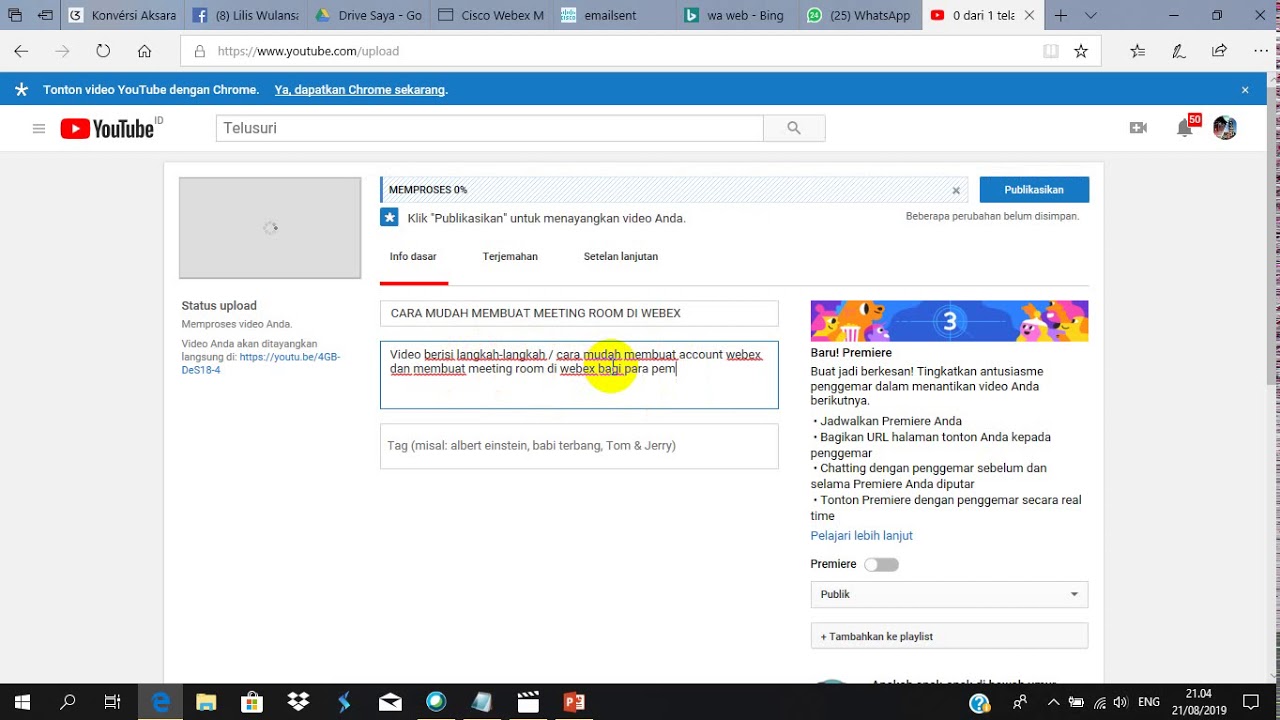Click Pelajari lebih lanjut link
The height and width of the screenshot is (720, 1280).
click(861, 536)
